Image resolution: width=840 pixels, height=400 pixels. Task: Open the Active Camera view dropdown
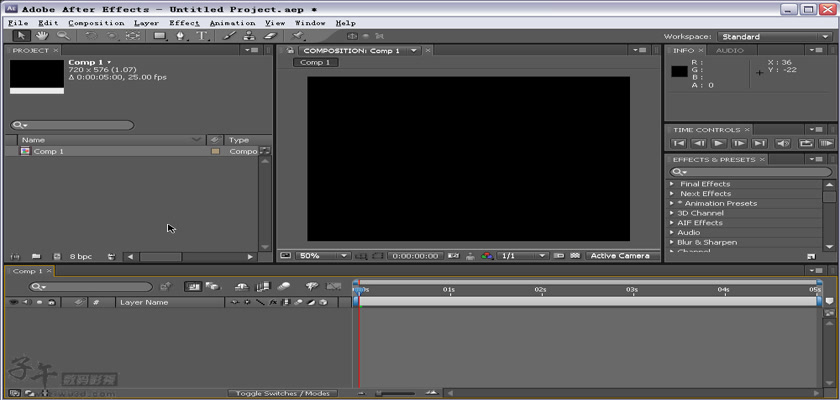click(x=622, y=256)
